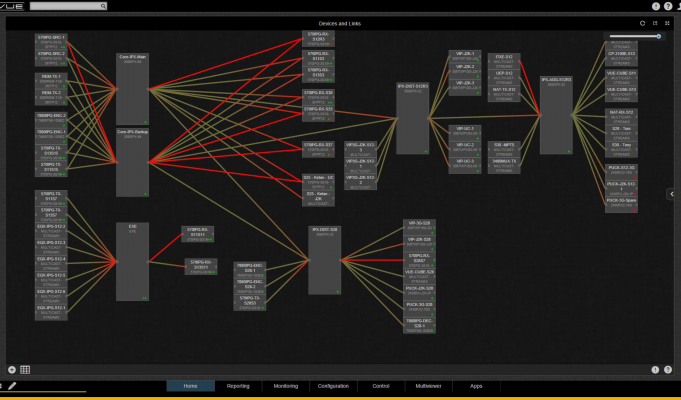This screenshot has height=400, width=681.
Task: Click the help icon at the panel bottom right
Action: (x=668, y=370)
